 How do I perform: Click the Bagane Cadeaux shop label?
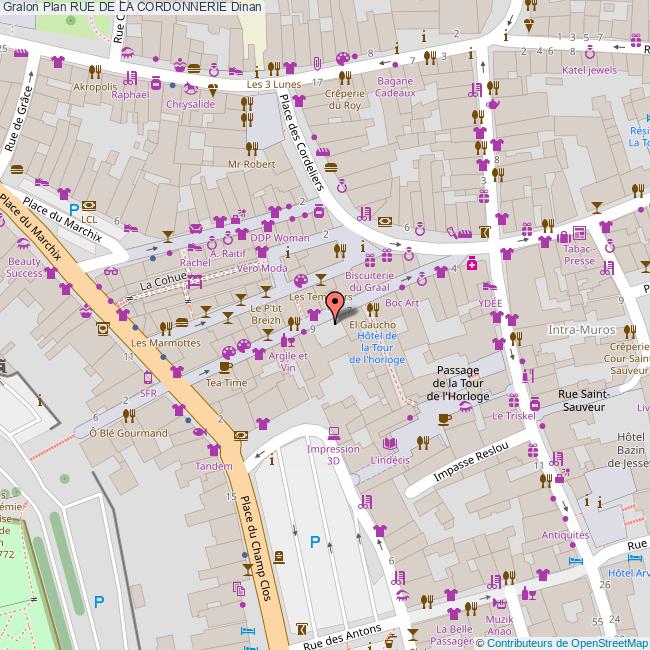(x=395, y=86)
